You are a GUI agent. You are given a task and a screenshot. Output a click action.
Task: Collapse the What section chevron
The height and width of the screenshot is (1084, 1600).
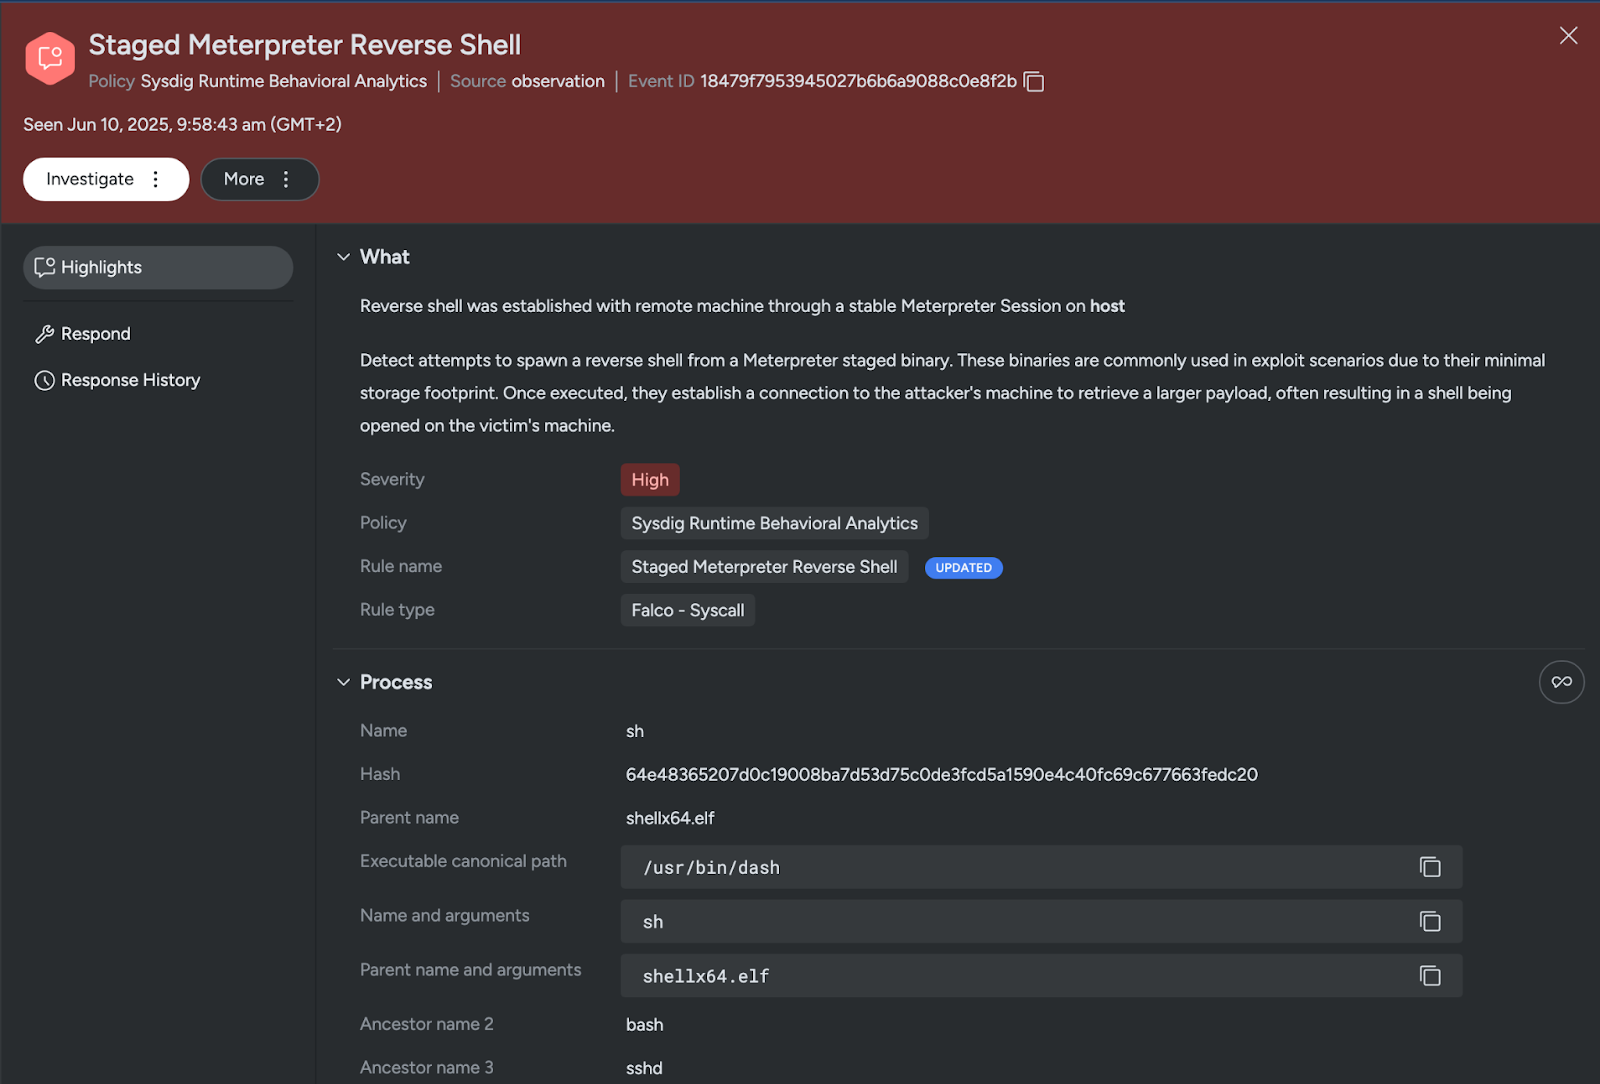pyautogui.click(x=343, y=257)
